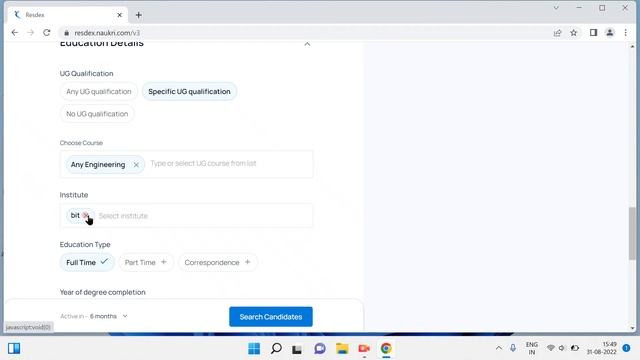The height and width of the screenshot is (360, 640).
Task: Open network Wi-Fi quick settings
Action: point(551,348)
